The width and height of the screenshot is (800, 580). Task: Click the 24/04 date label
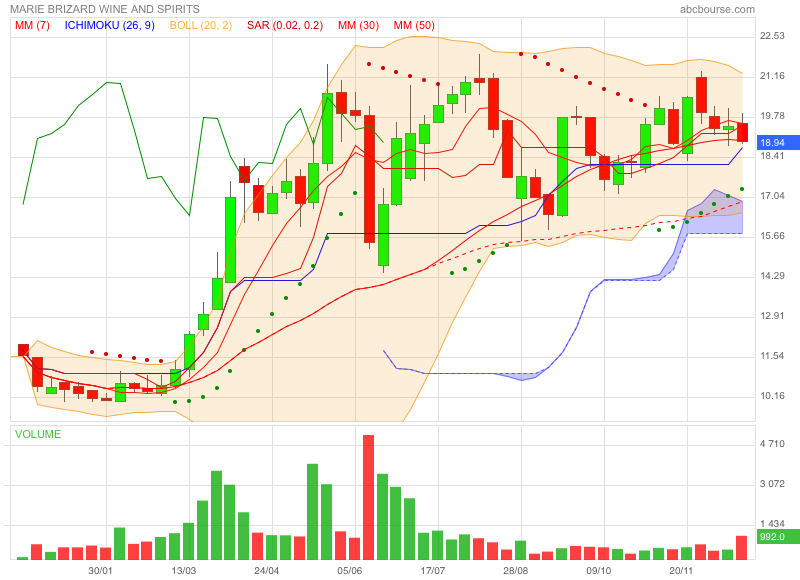[266, 570]
